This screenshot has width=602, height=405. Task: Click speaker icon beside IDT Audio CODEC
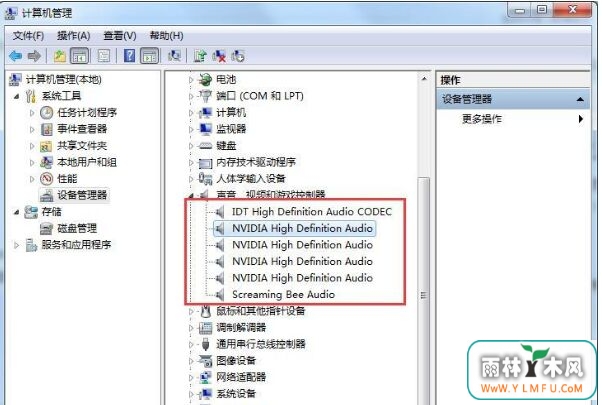[x=220, y=212]
